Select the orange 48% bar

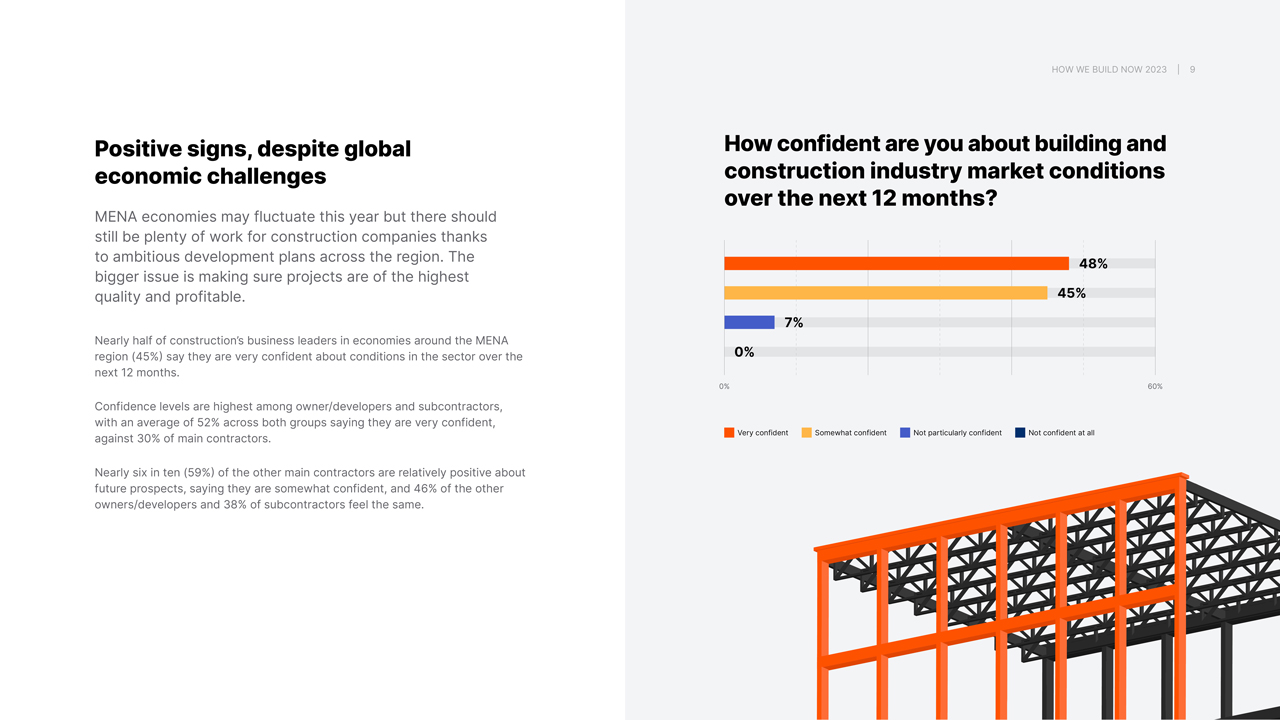tap(896, 264)
